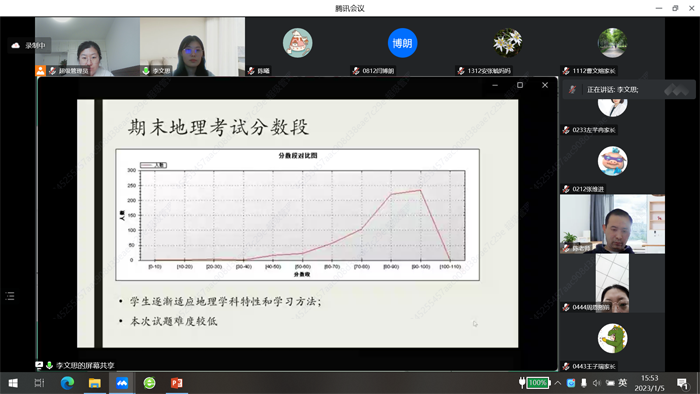Switch the 英 input method indicator
Viewport: 700px width, 394px height.
click(x=622, y=383)
